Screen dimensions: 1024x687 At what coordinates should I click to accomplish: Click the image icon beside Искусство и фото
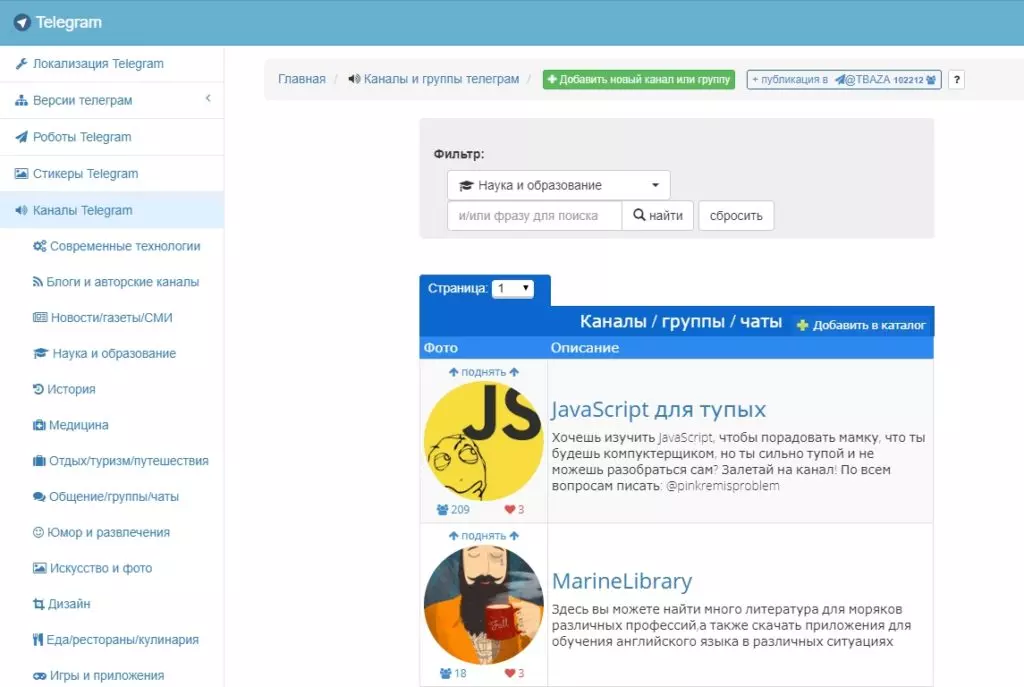[x=39, y=568]
